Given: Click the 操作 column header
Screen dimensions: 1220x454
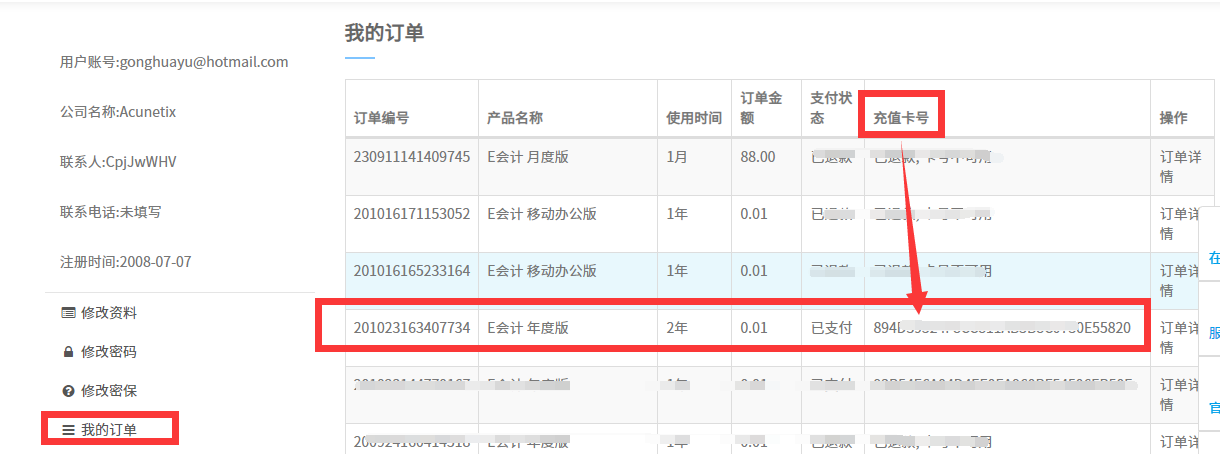Looking at the screenshot, I should coord(1174,118).
